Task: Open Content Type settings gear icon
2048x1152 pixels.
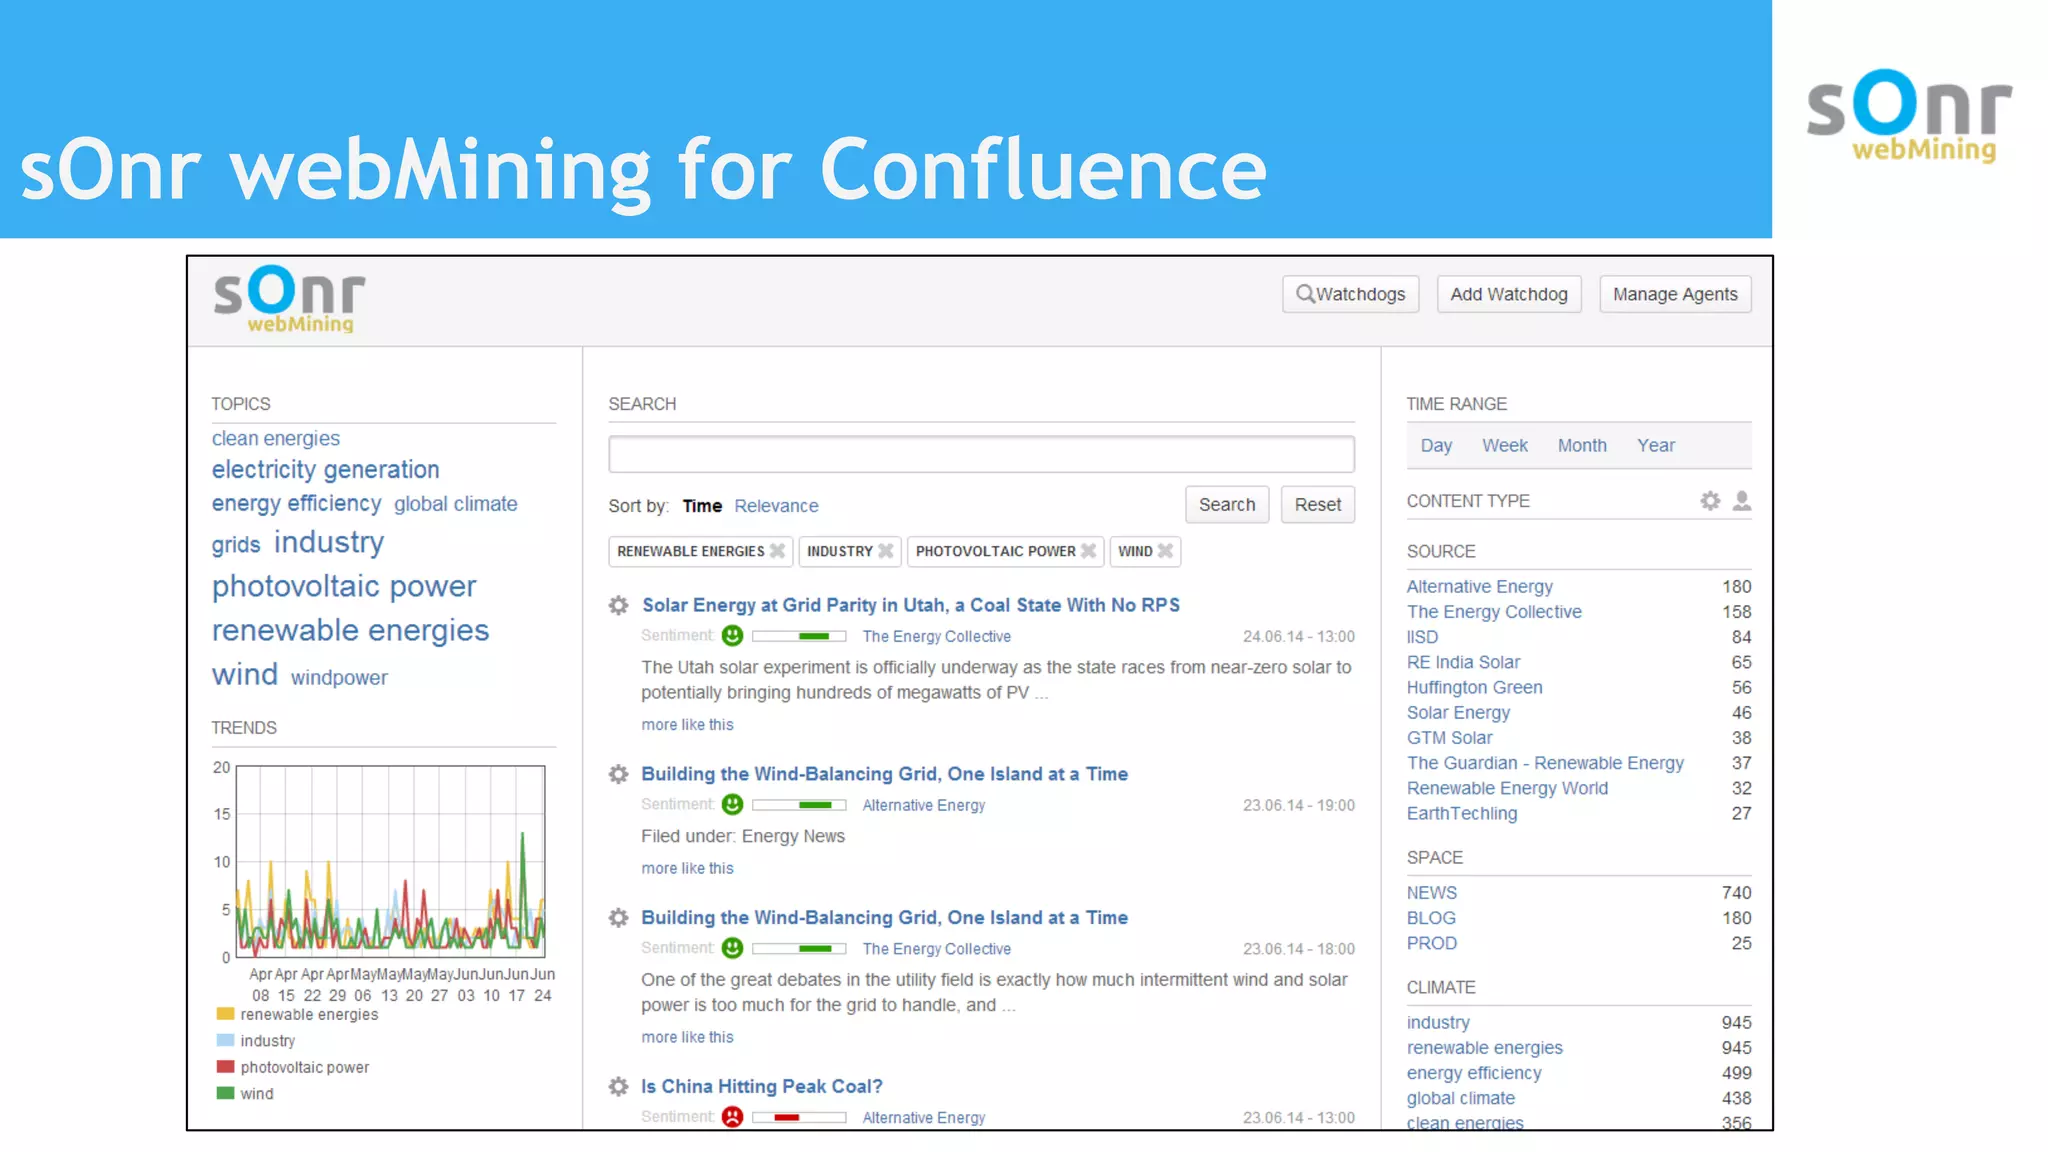Action: [x=1711, y=501]
